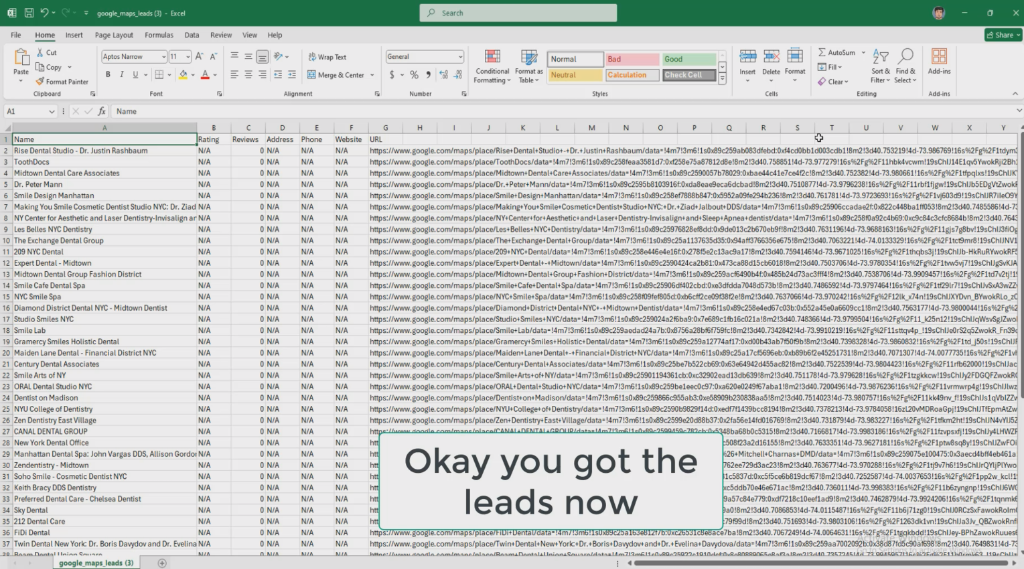Viewport: 1024px width, 569px height.
Task: Expand the General number format dropdown
Action: 460,57
